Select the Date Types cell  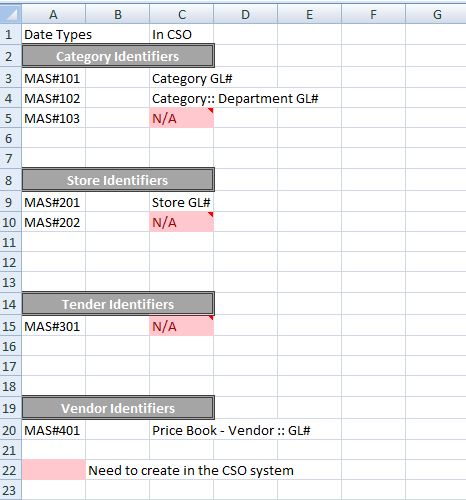pos(54,34)
